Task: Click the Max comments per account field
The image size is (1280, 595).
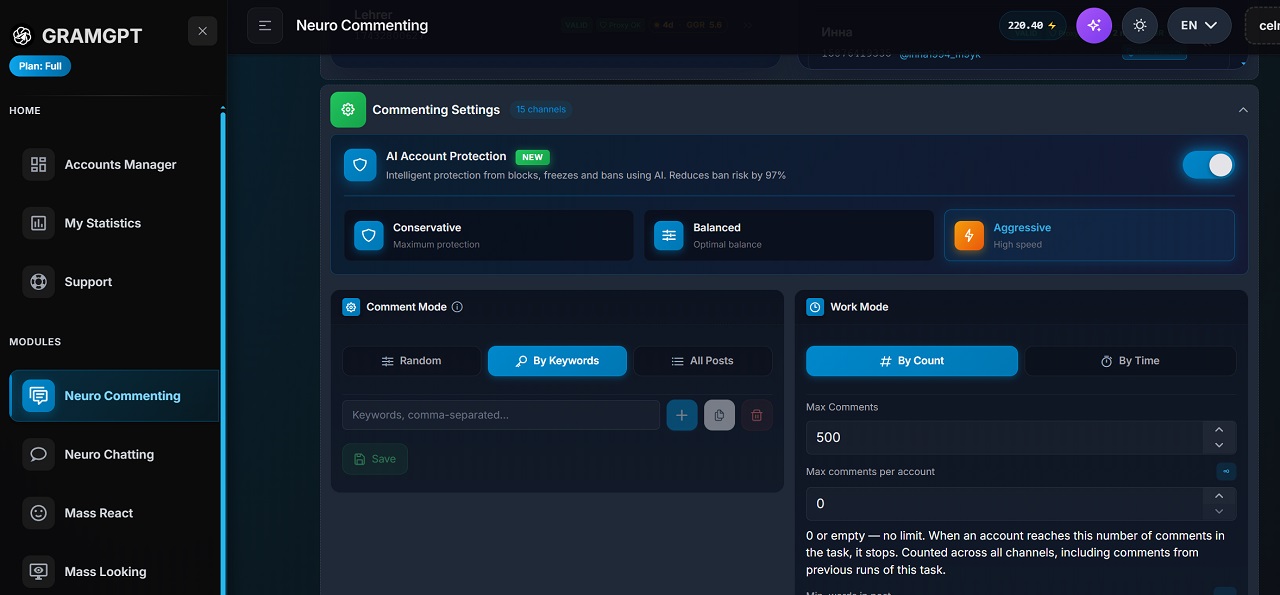Action: coord(1005,503)
